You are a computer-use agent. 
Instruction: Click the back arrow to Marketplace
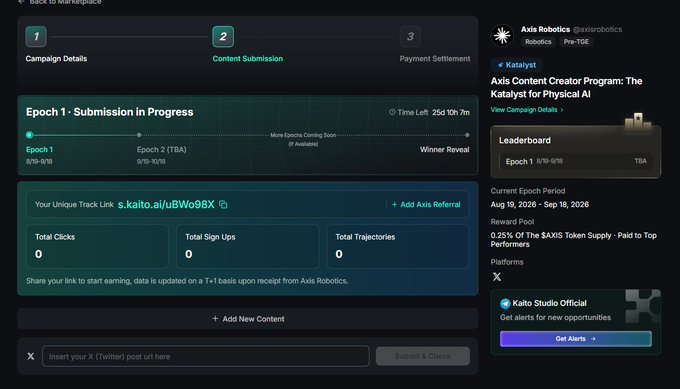21,2
